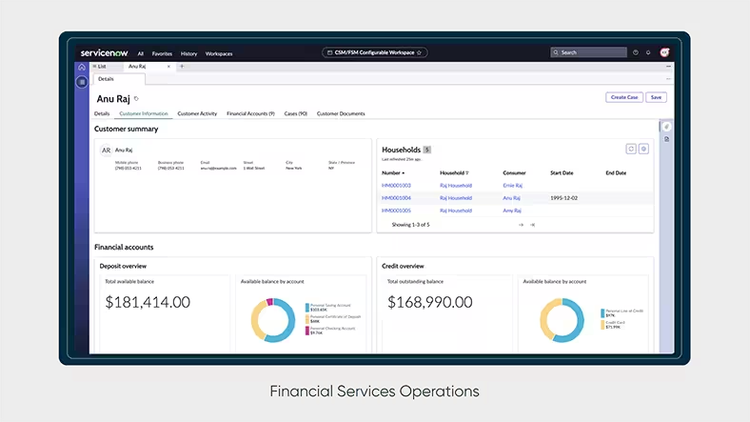Click the yellow Certificate of Deposit legend swatch

point(307,319)
